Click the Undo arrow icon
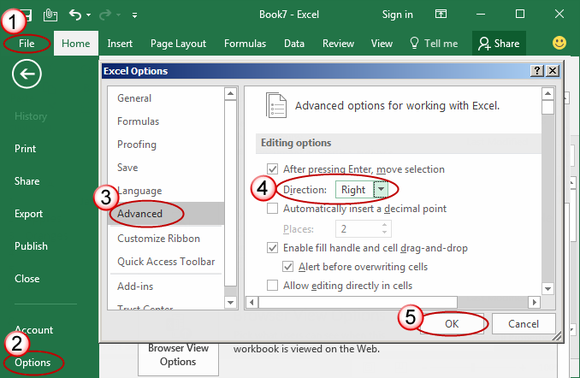 (75, 15)
